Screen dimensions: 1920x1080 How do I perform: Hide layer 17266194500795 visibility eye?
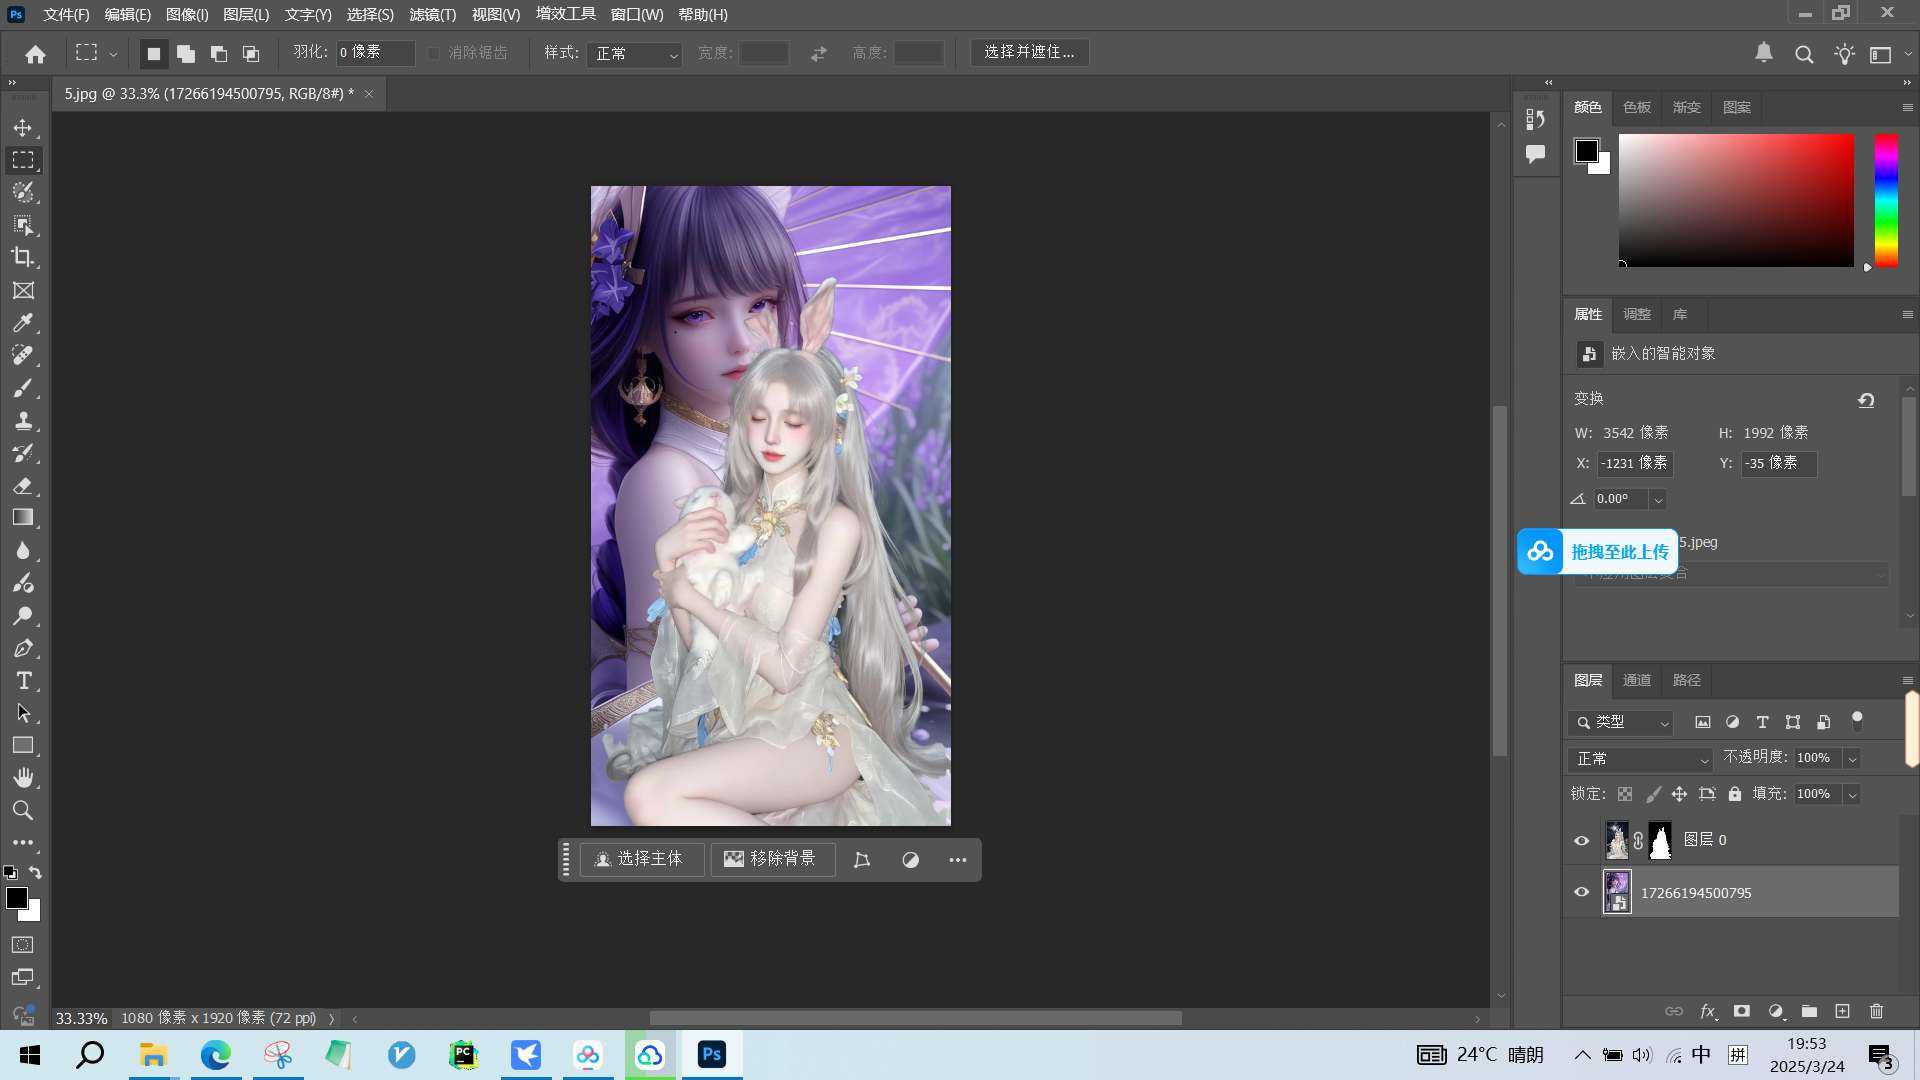coord(1581,892)
